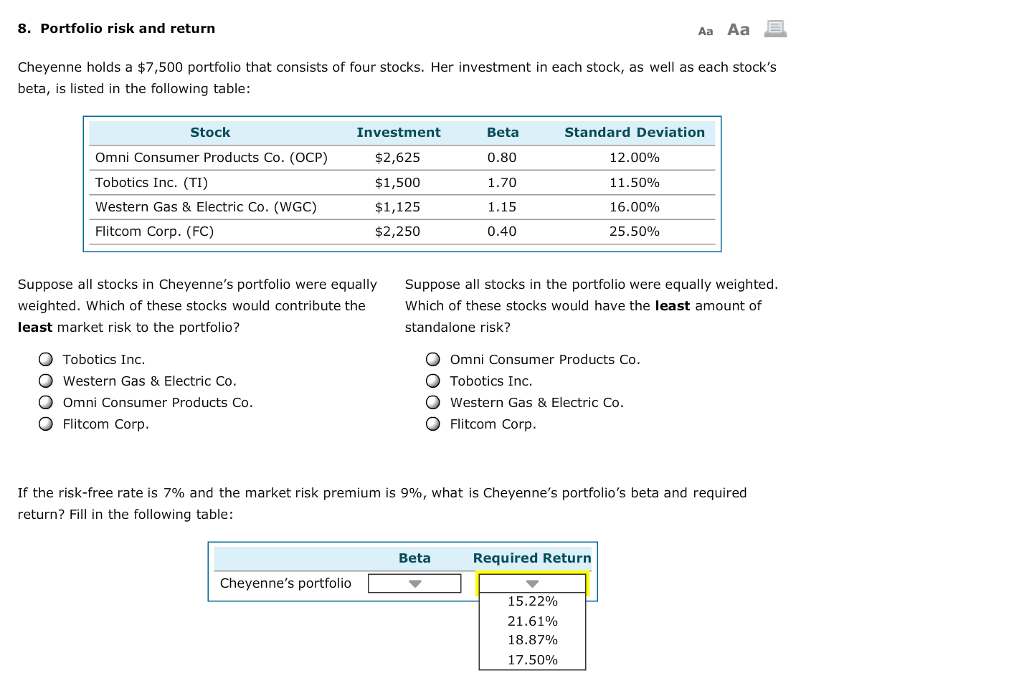This screenshot has height=678, width=1024.
Task: Open the Beta dropdown for Cheyenne's portfolio
Action: 414,583
